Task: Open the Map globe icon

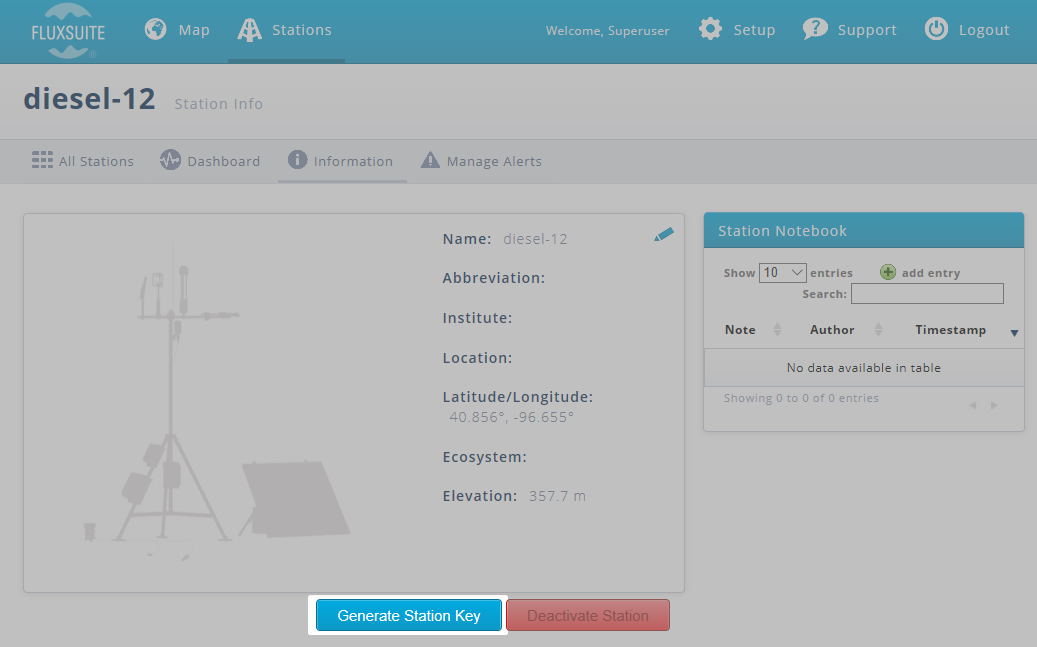Action: [156, 30]
